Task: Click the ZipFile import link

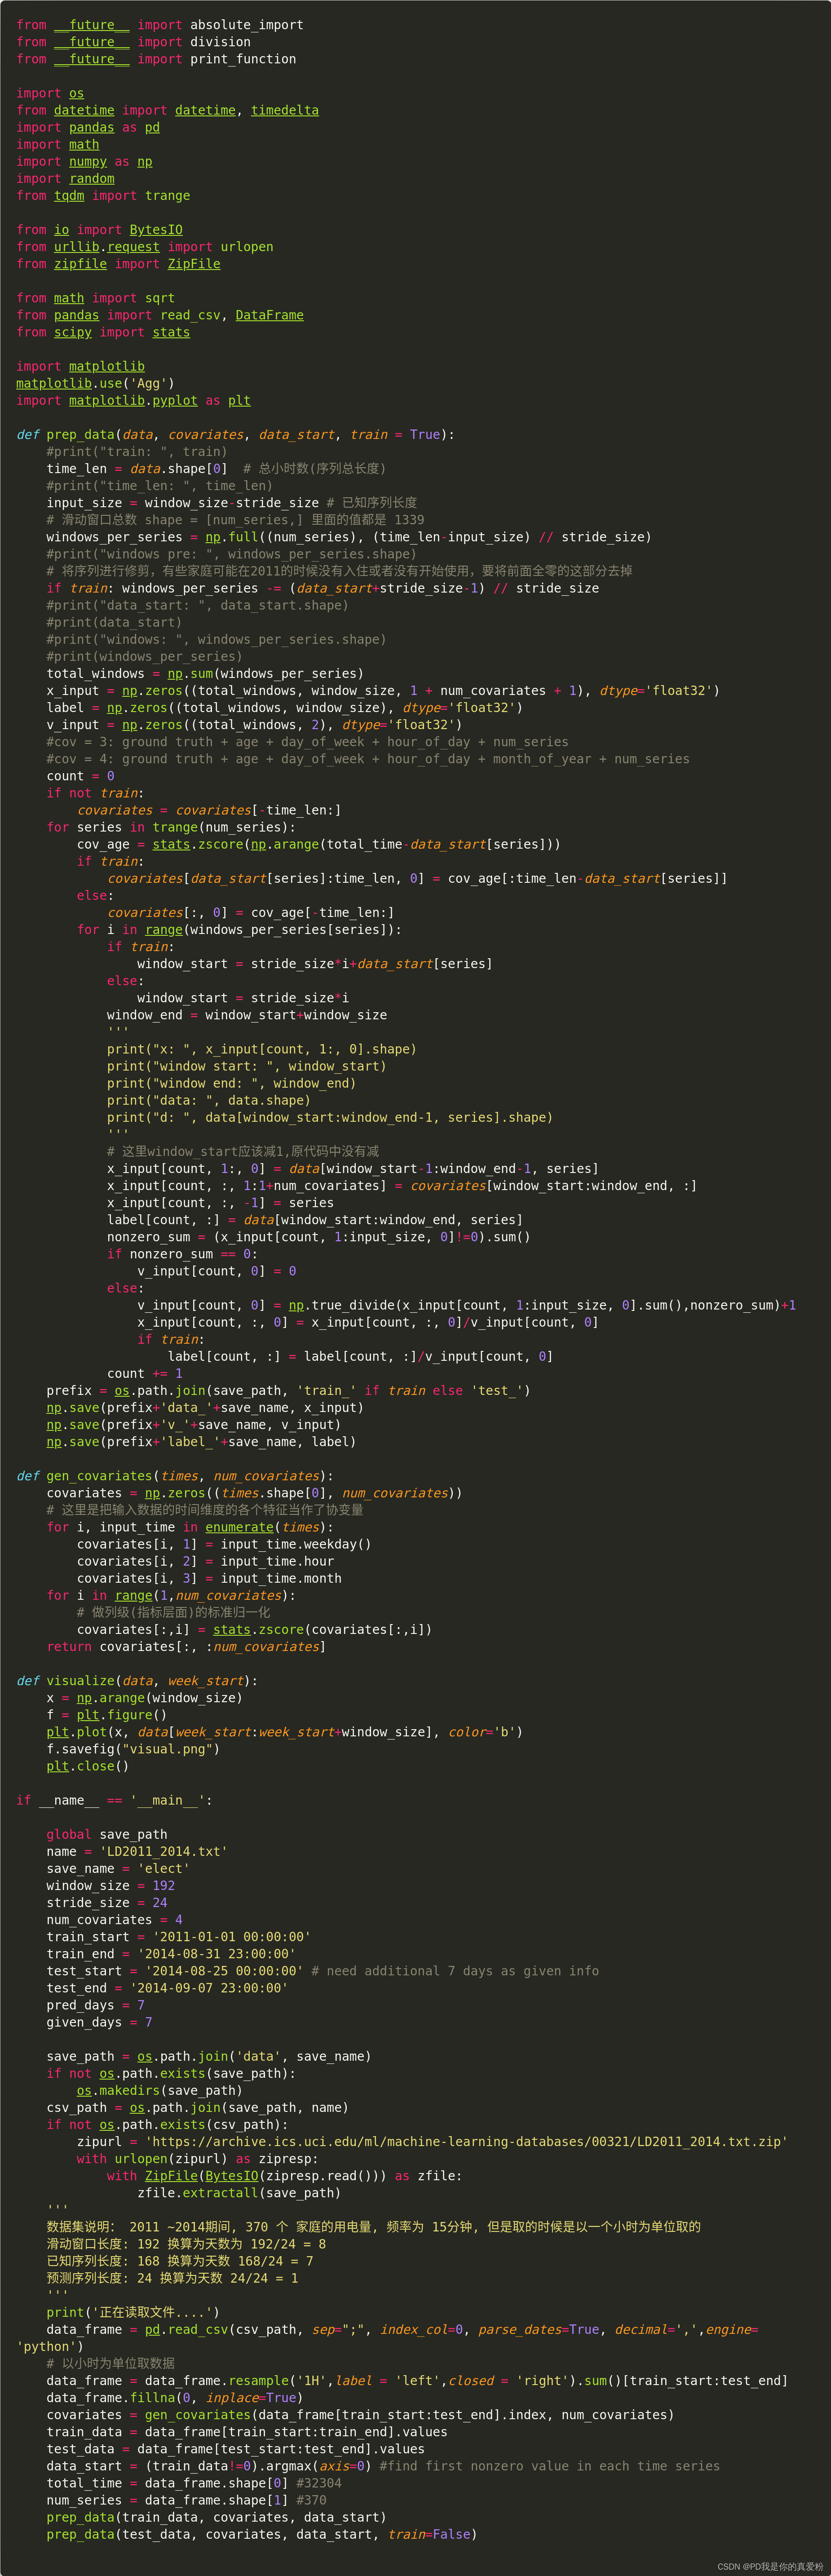Action: point(195,263)
